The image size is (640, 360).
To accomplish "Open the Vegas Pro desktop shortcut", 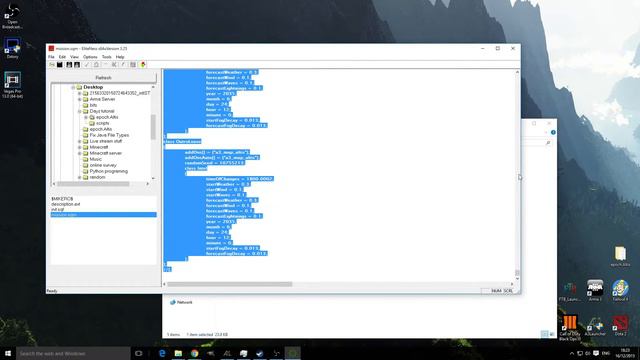I will (12, 85).
